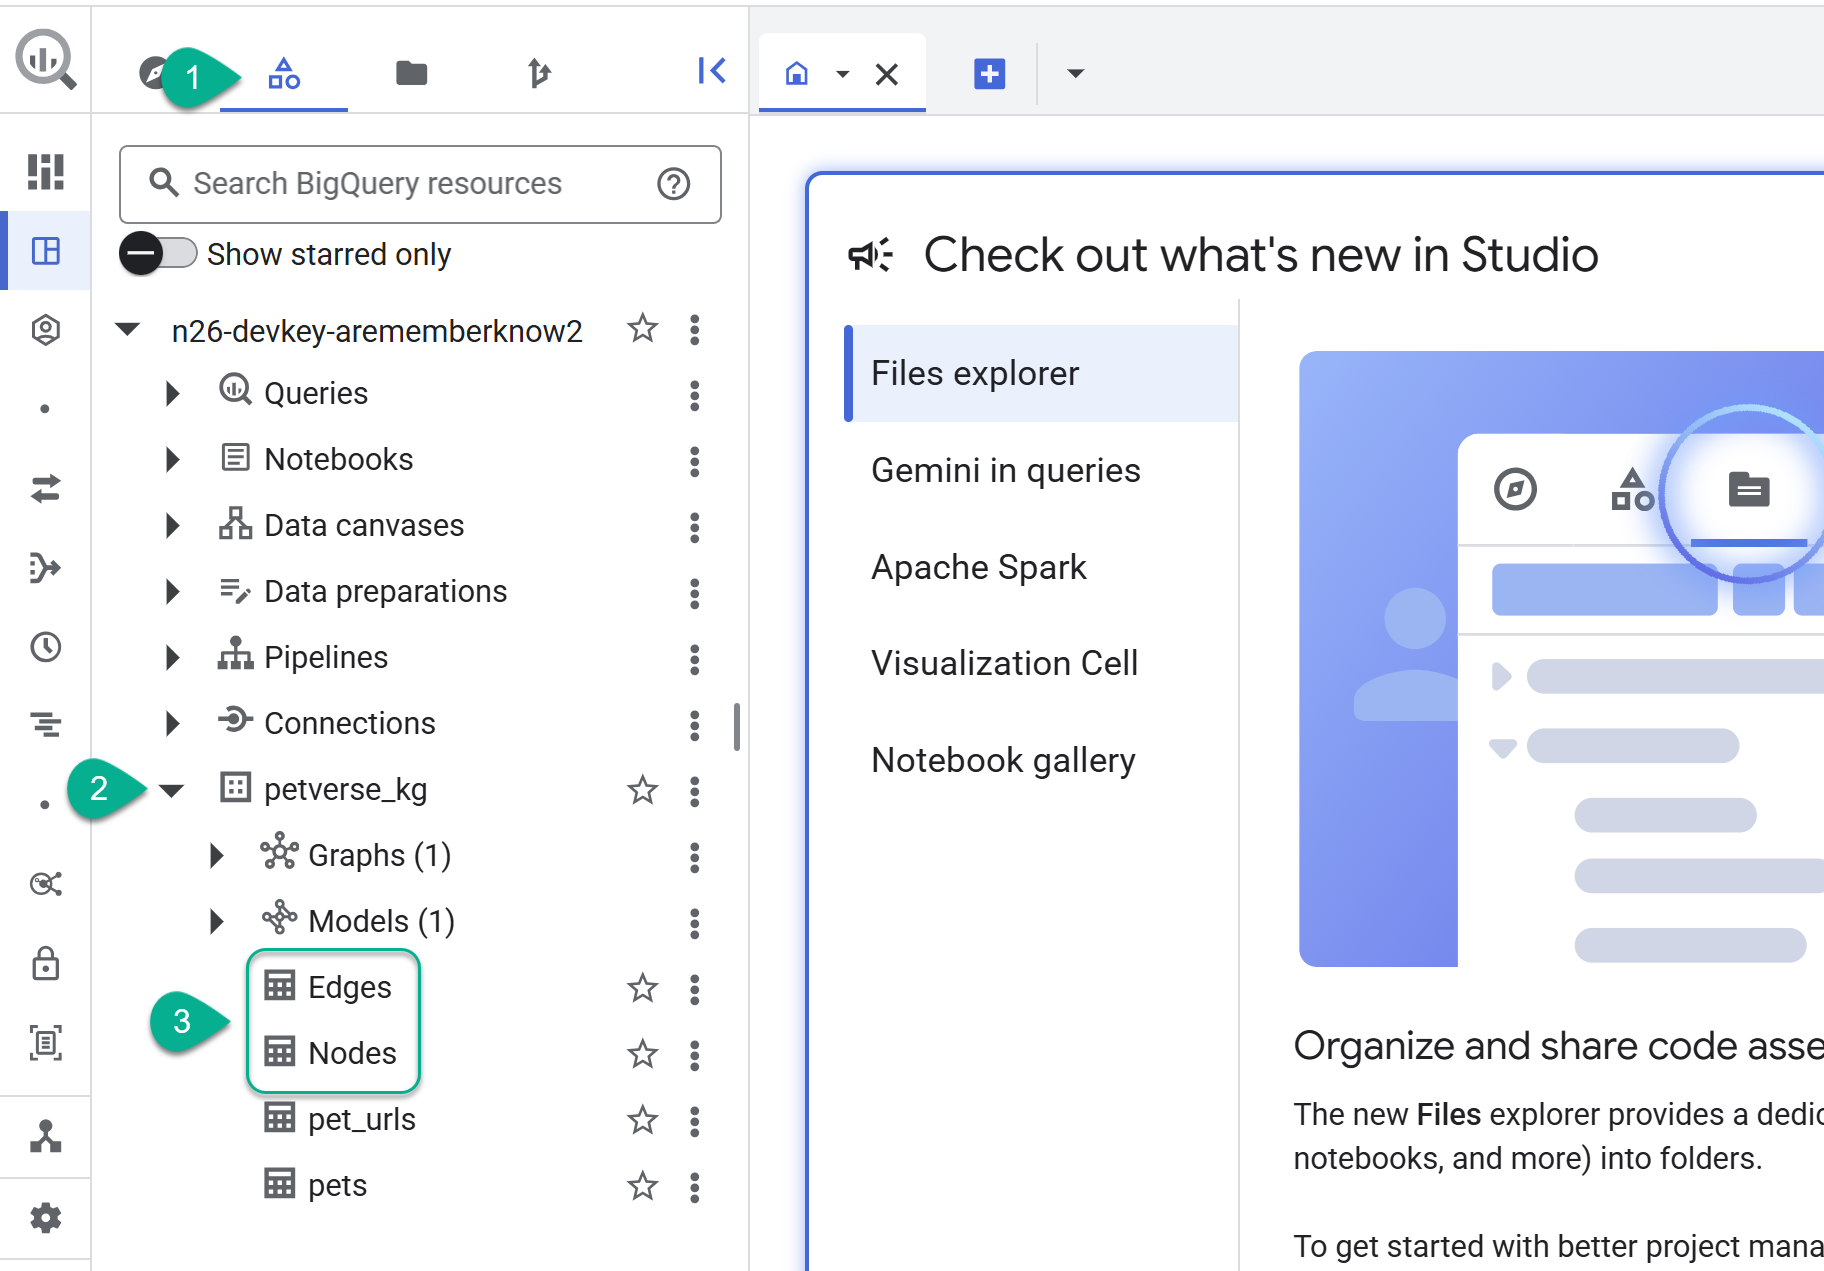Open more actions for the project row
This screenshot has height=1271, width=1824.
pyautogui.click(x=694, y=329)
